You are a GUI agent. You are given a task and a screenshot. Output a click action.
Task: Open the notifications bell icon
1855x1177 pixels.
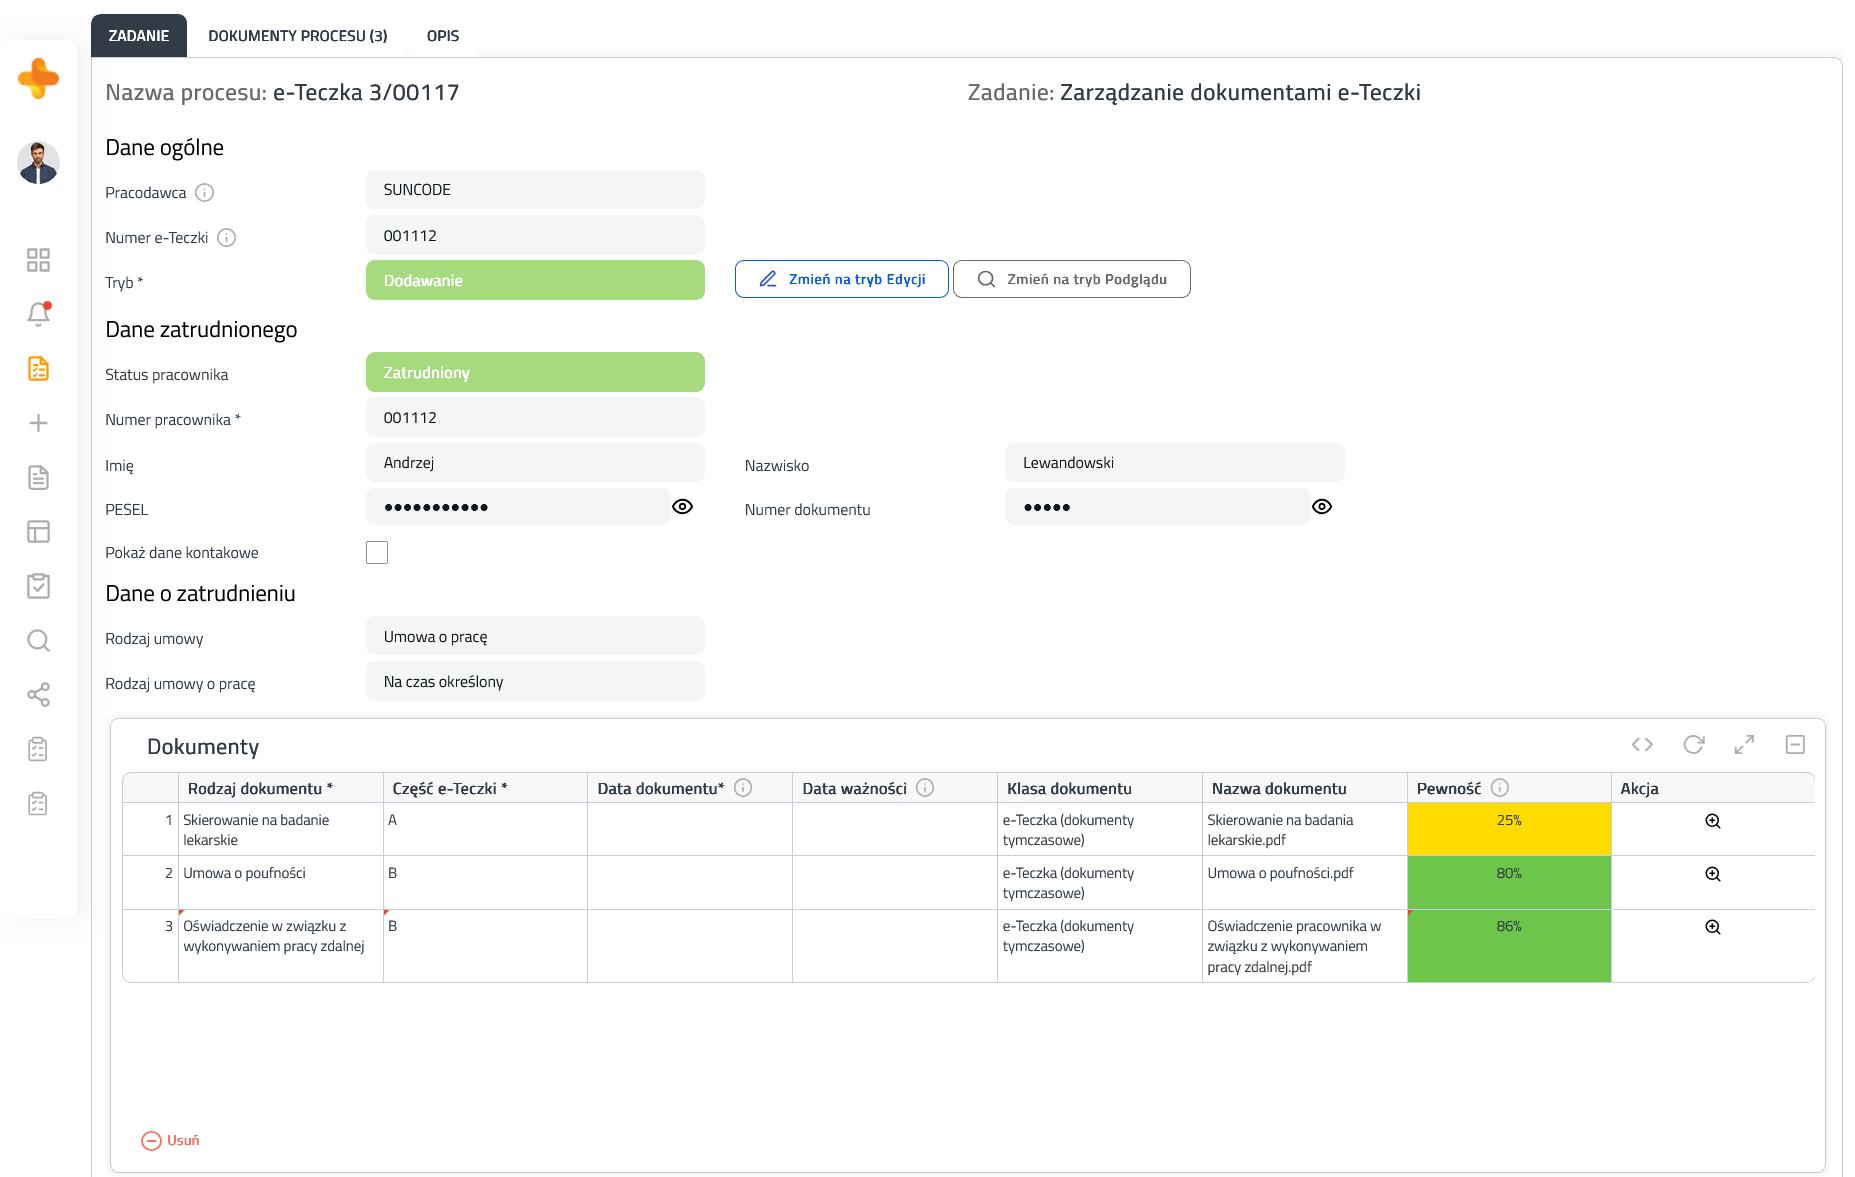pos(38,314)
